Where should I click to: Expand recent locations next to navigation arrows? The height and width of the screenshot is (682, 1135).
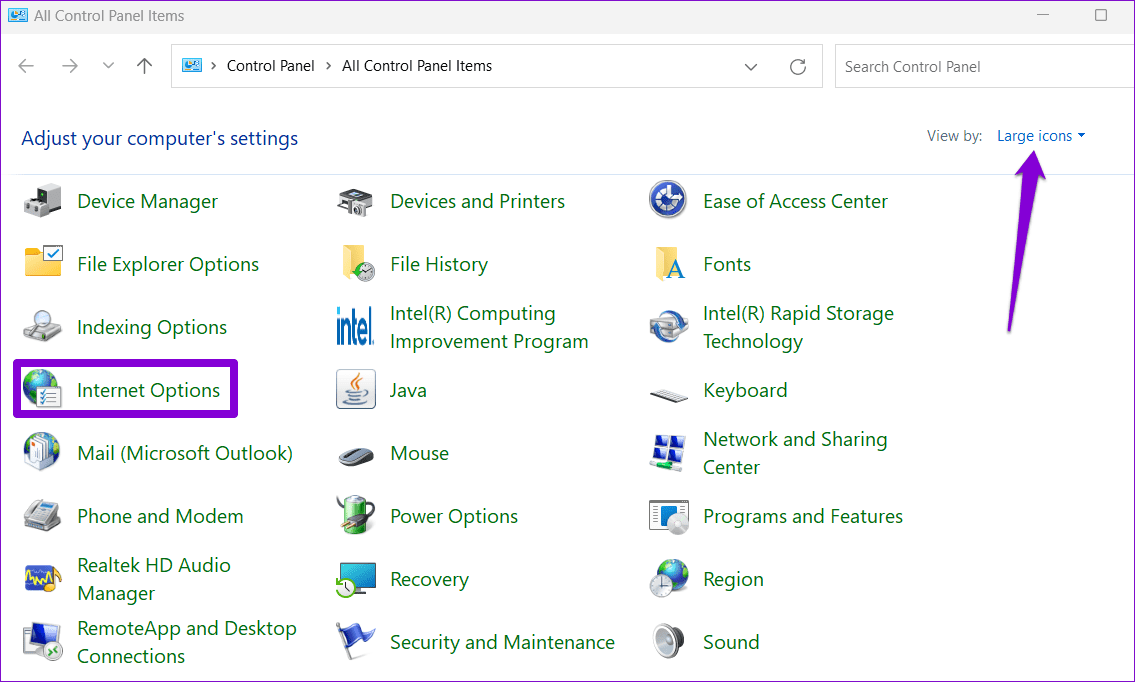click(108, 65)
